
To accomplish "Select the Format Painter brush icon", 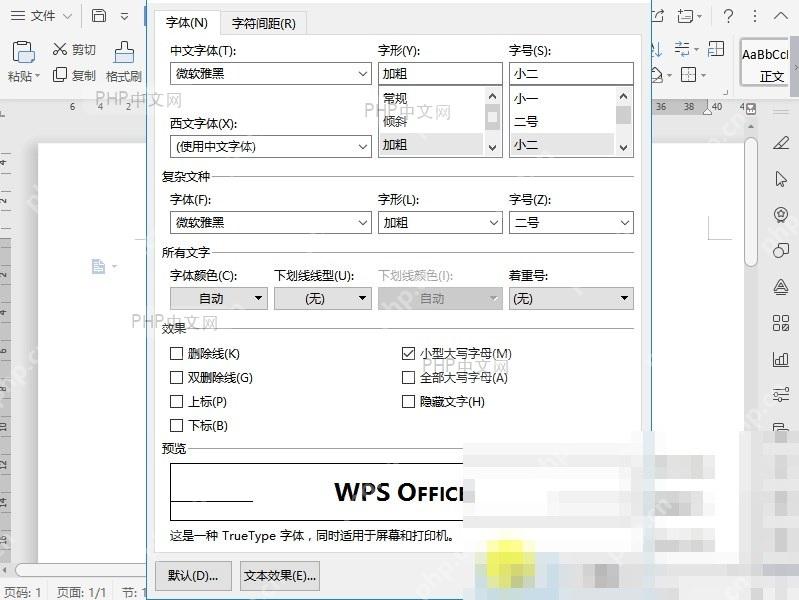I will click(x=124, y=51).
